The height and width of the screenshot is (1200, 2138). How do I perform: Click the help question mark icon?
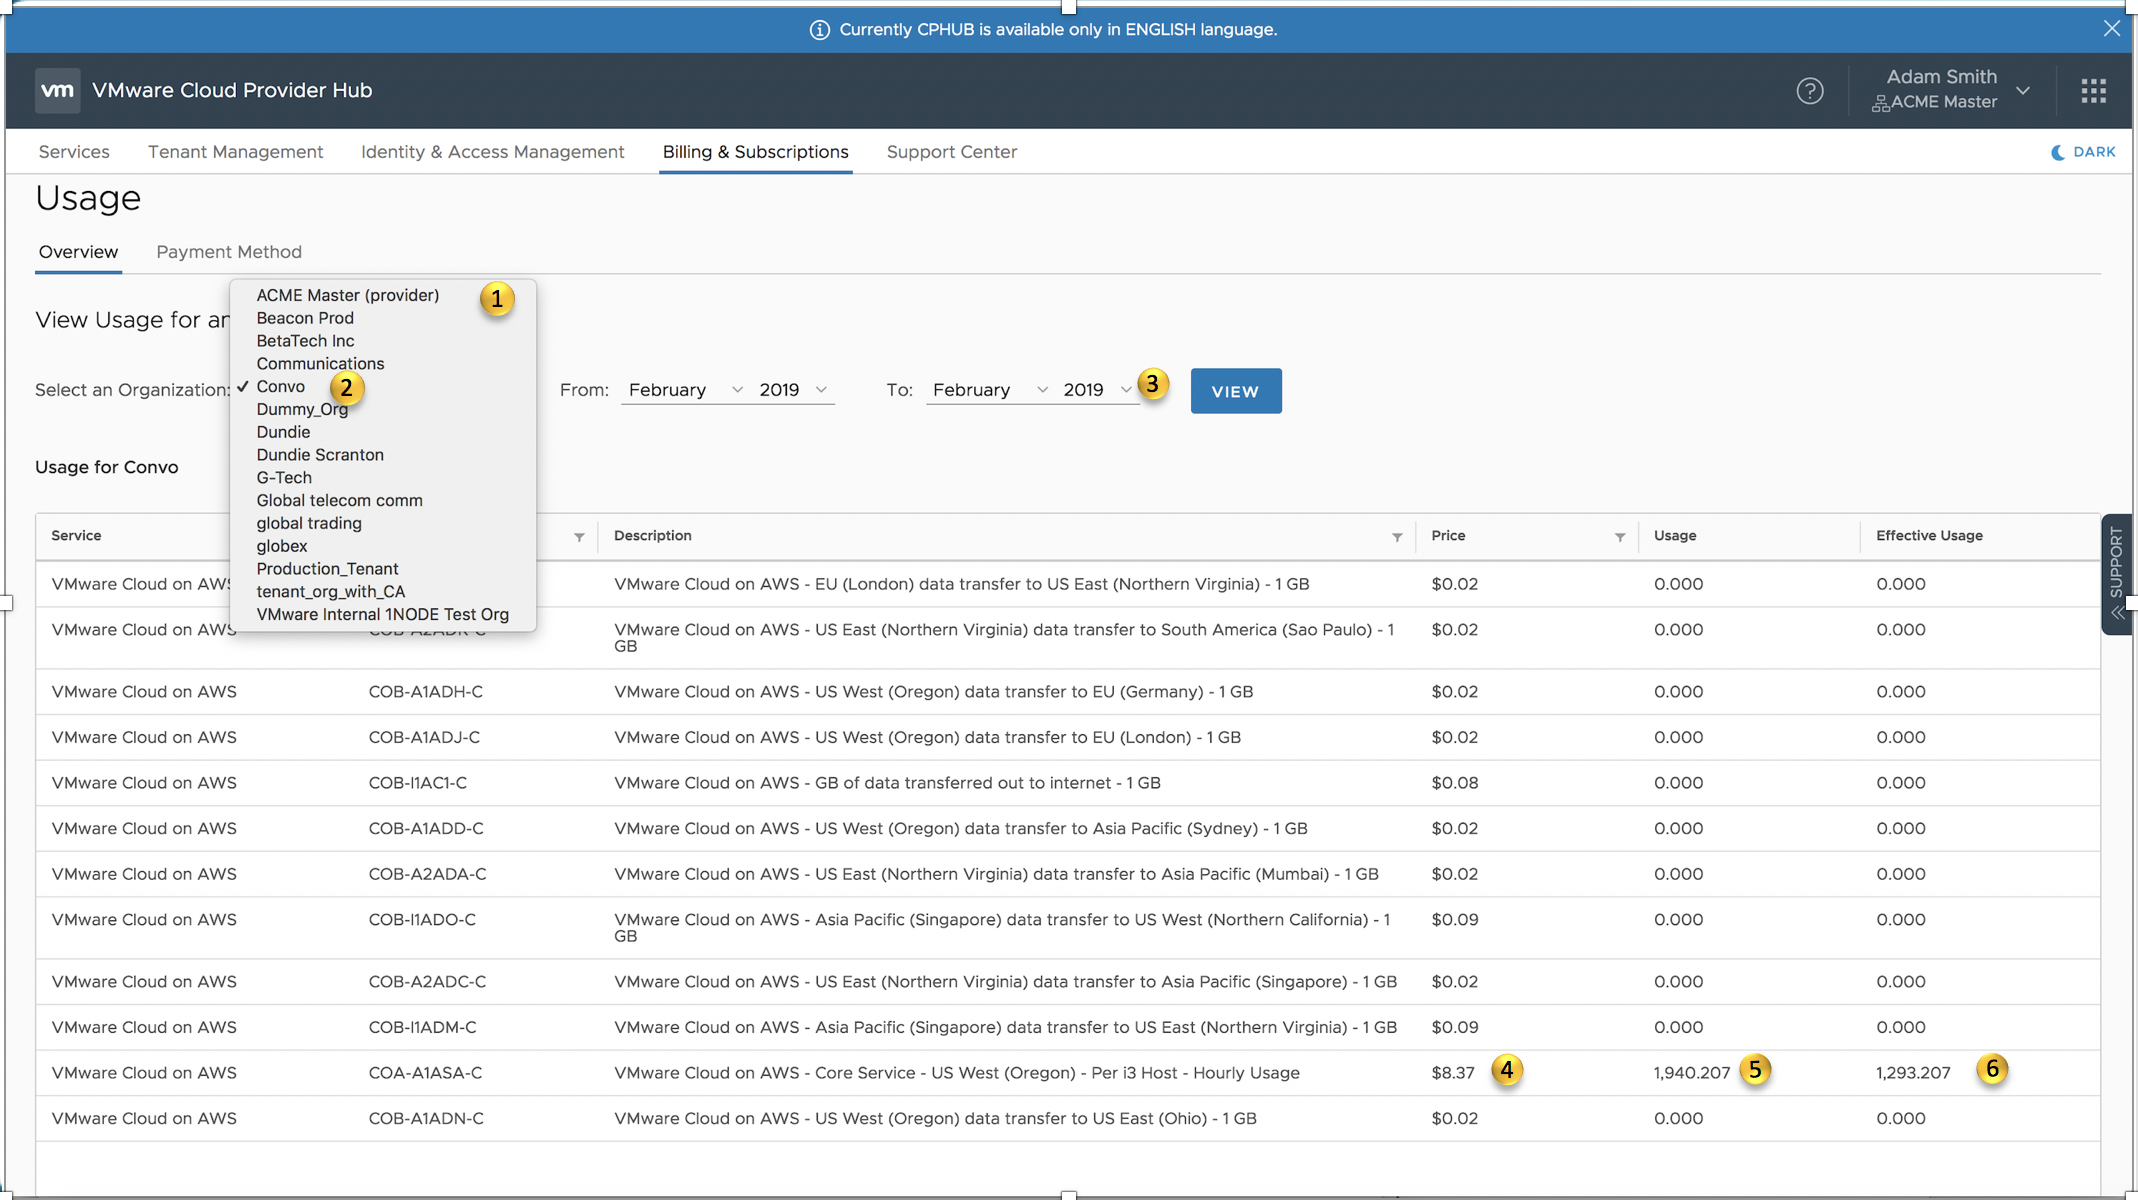1809,91
